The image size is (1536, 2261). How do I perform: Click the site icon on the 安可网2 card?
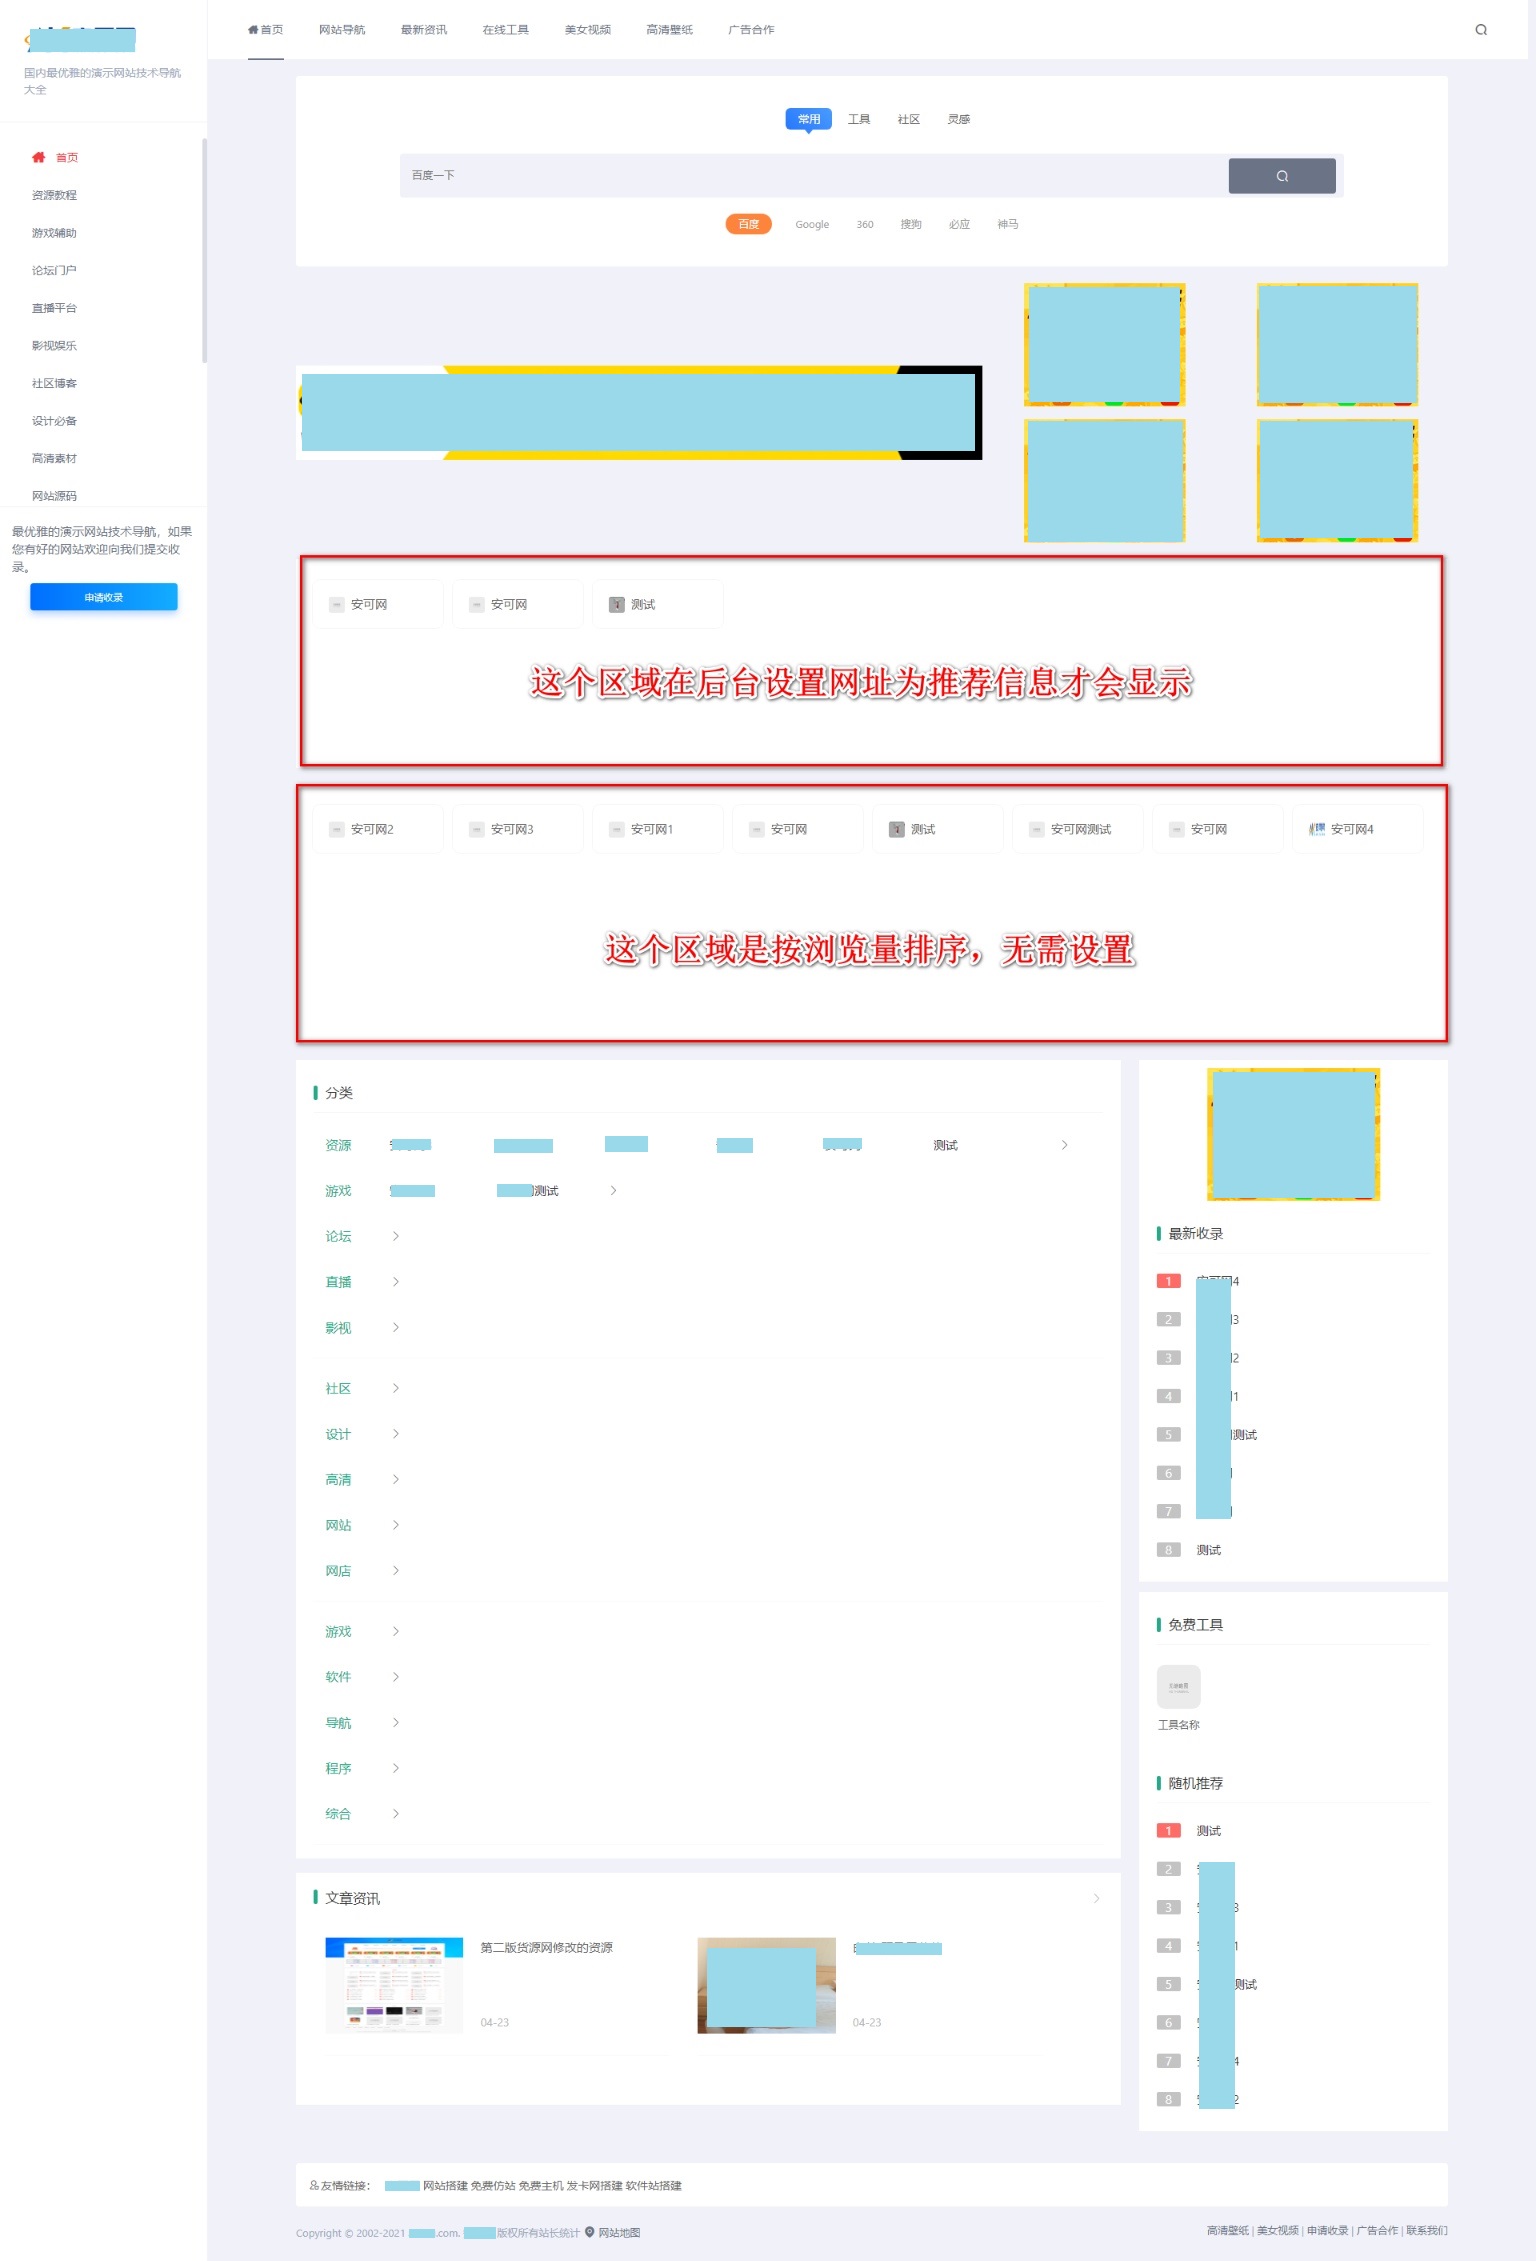coord(337,829)
